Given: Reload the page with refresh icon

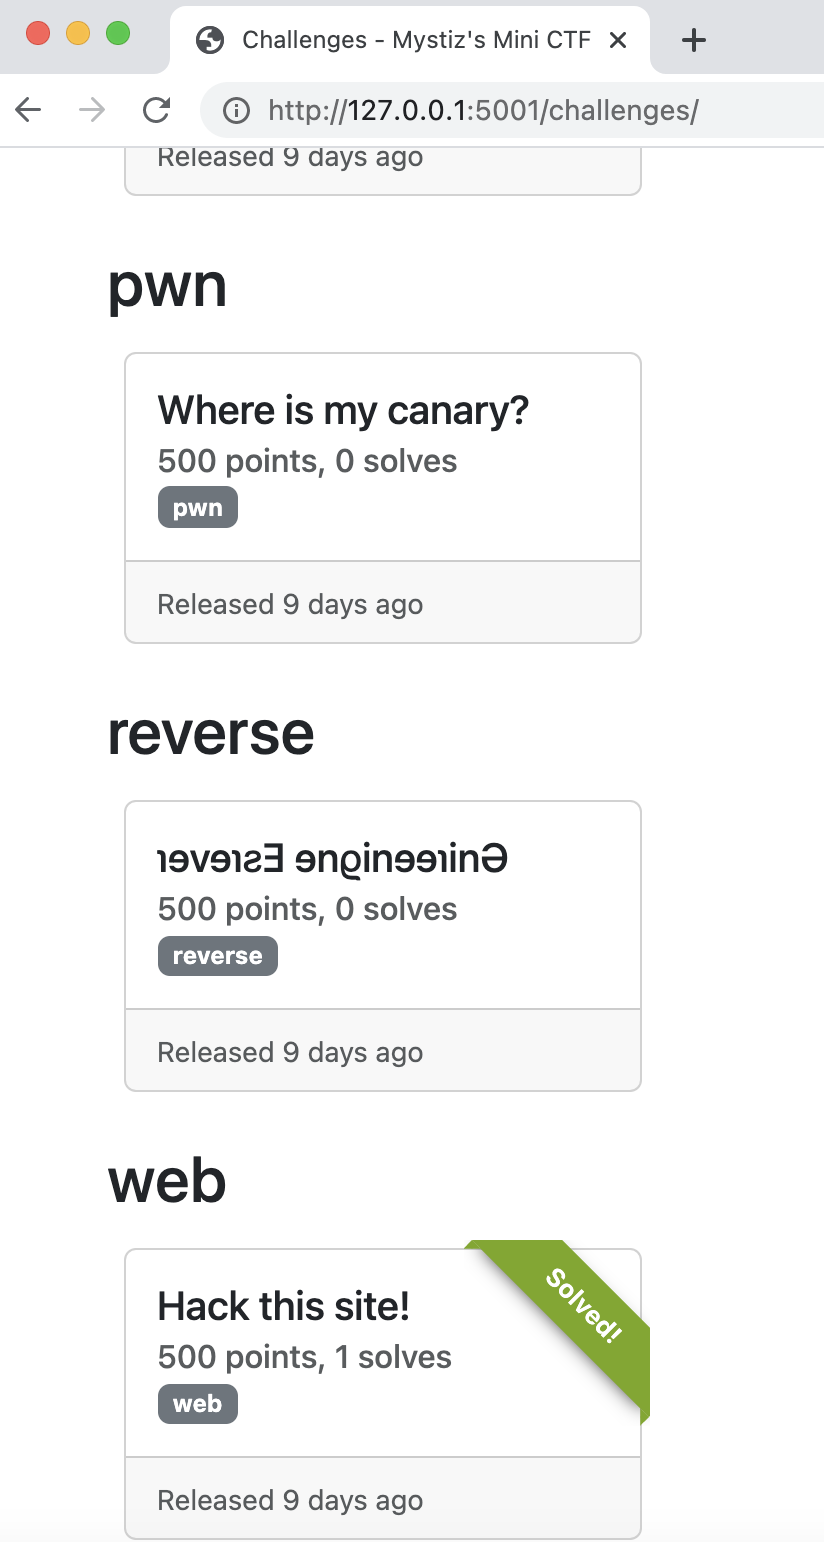Looking at the screenshot, I should (x=156, y=110).
